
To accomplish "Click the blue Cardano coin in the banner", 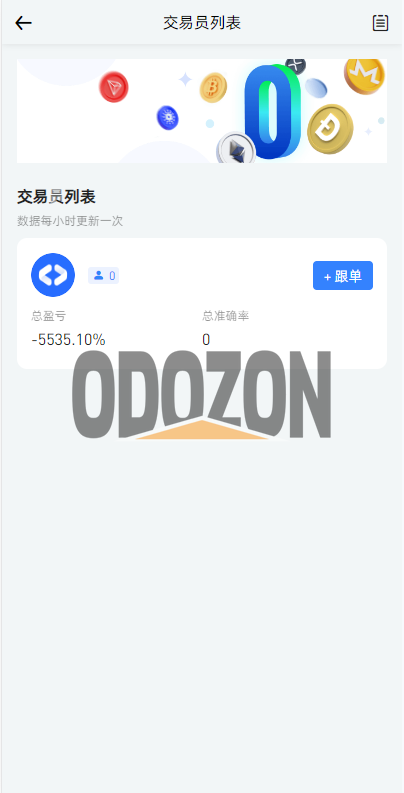I will (x=167, y=117).
